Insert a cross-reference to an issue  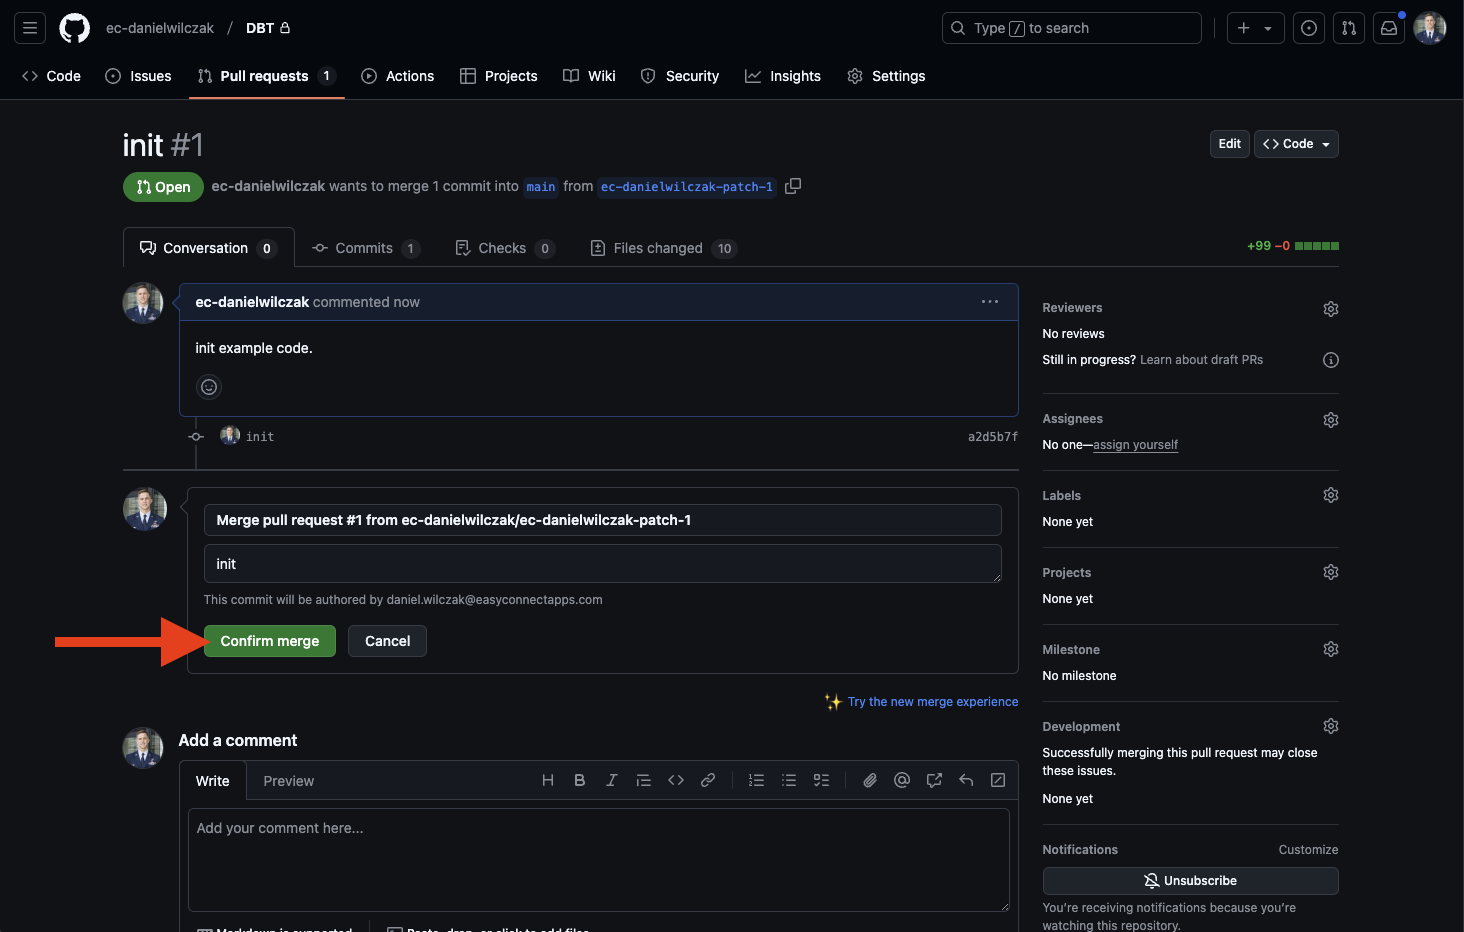(x=934, y=780)
